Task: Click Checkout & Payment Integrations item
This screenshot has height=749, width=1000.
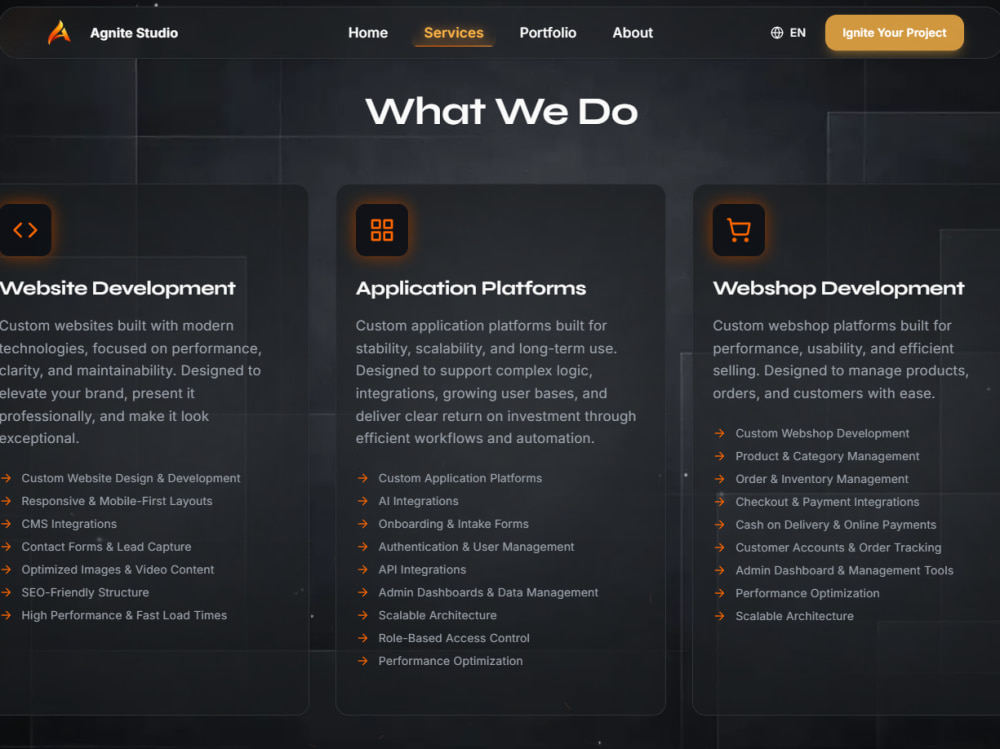Action: [827, 502]
